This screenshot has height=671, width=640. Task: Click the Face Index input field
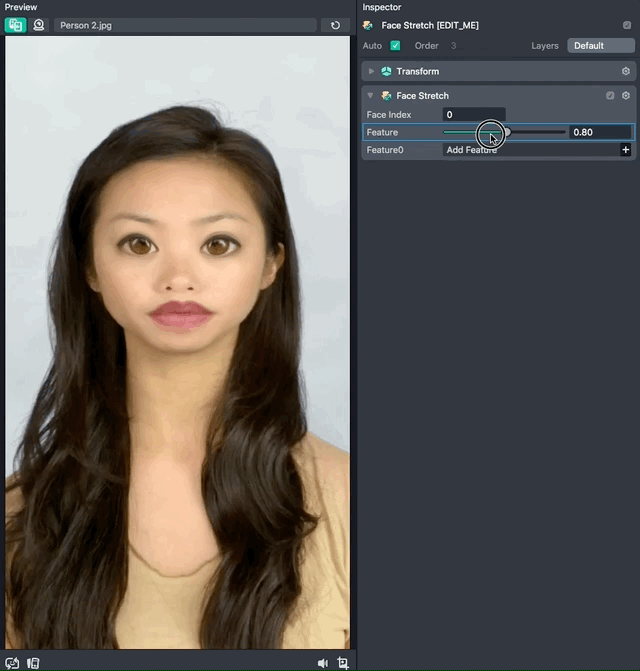pyautogui.click(x=473, y=115)
